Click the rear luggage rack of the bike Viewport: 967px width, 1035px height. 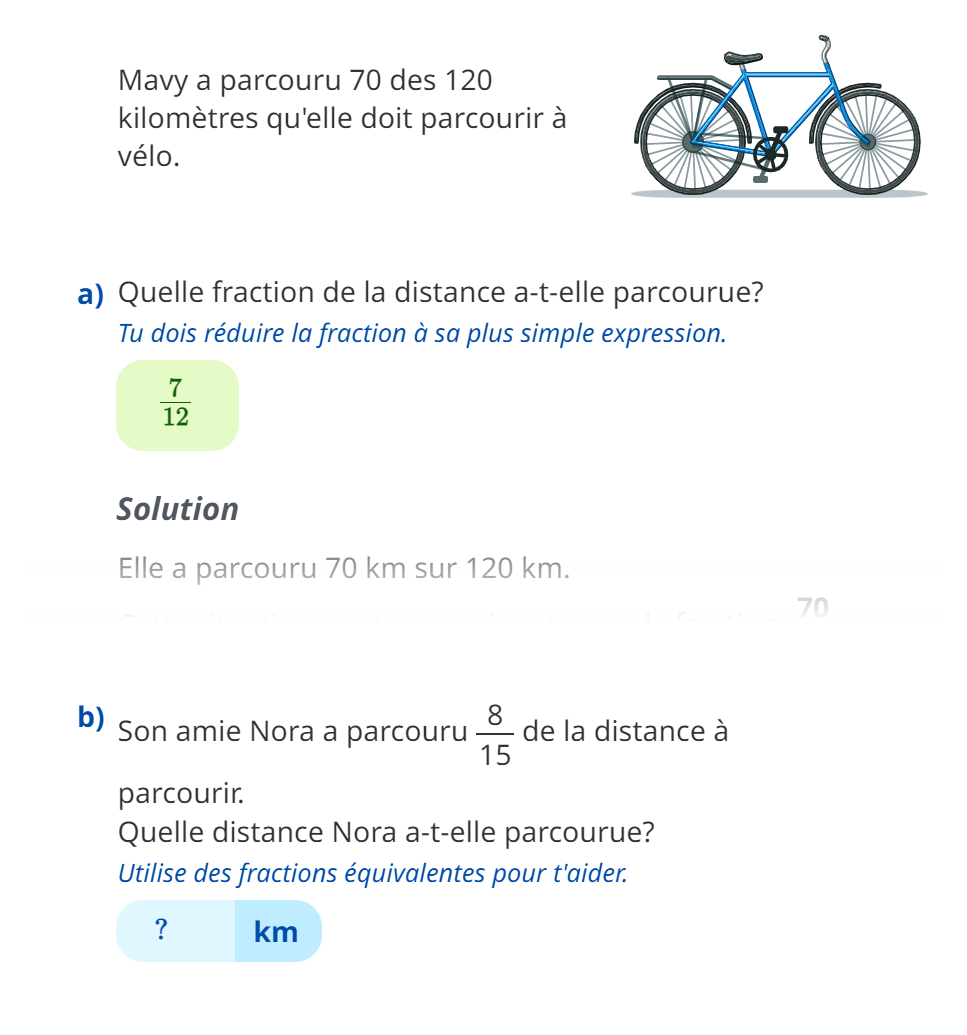coord(688,78)
